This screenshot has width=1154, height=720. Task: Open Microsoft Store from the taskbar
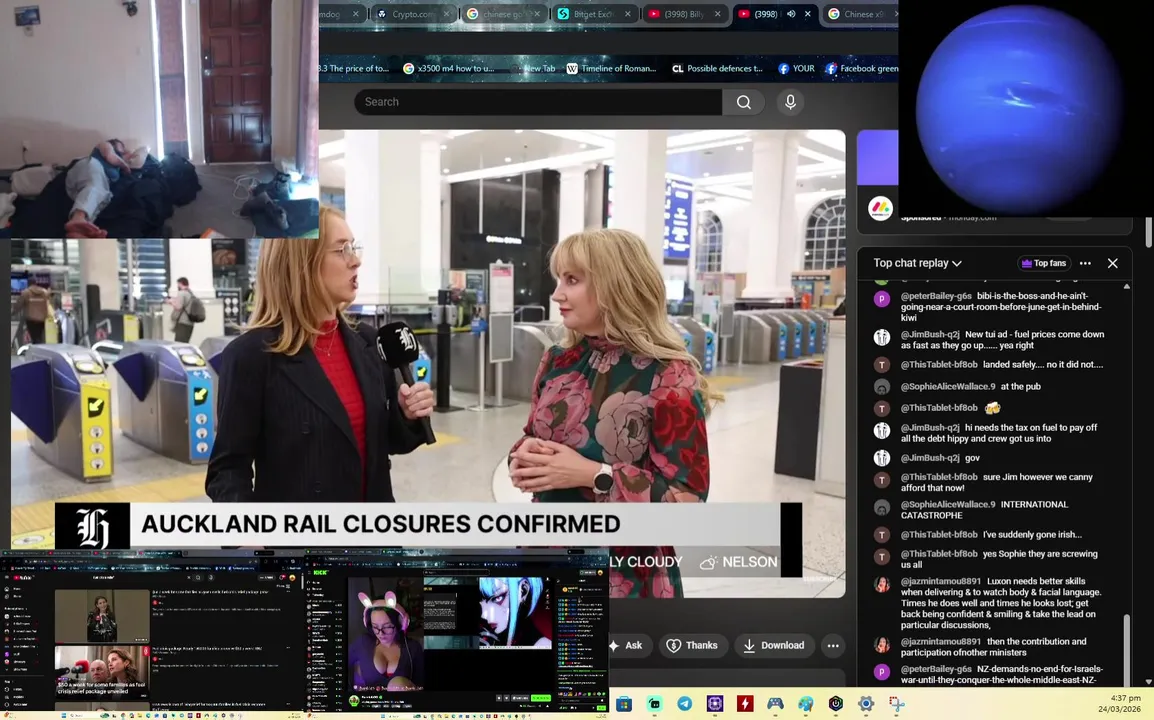[624, 704]
